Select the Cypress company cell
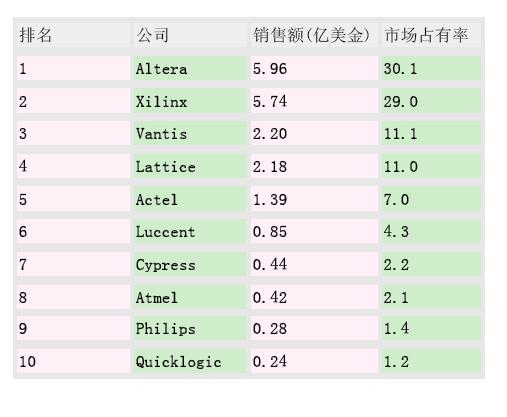The height and width of the screenshot is (417, 507). coord(190,264)
